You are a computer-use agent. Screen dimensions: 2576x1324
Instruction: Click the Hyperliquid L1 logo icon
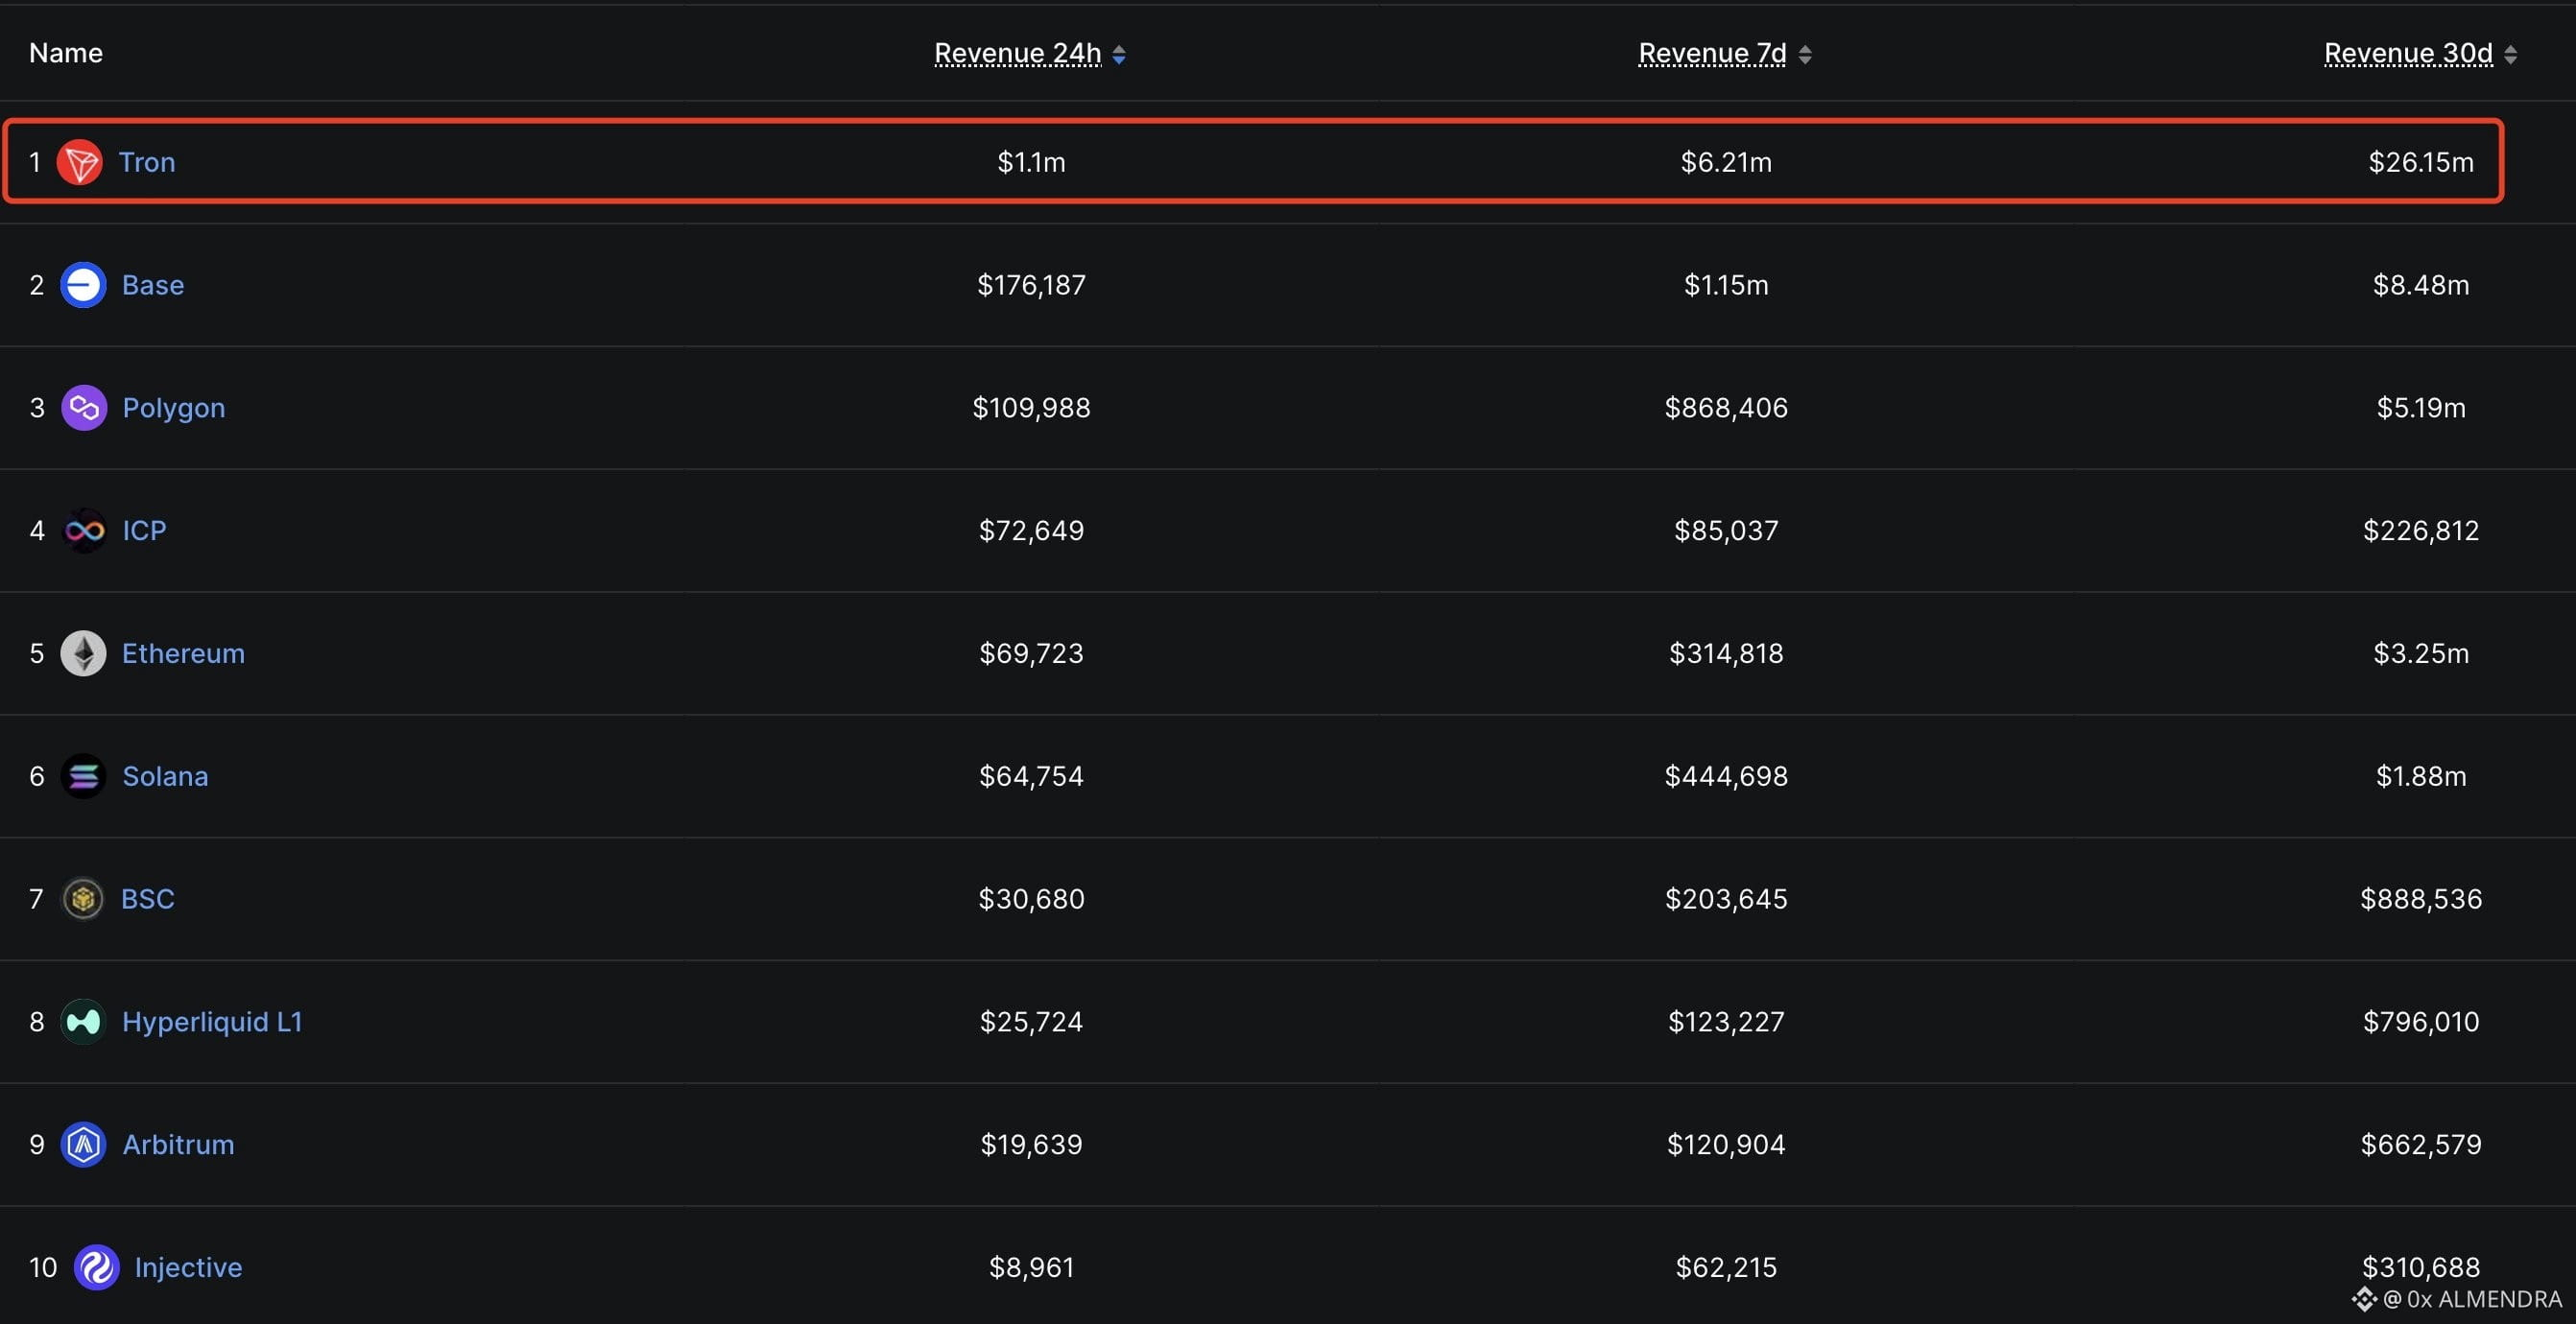click(83, 1022)
